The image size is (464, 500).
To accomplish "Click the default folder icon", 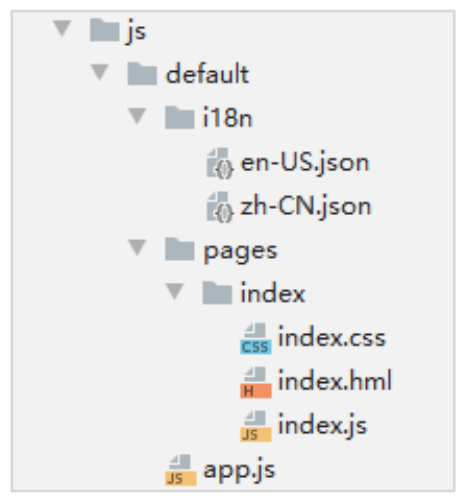I will click(x=142, y=74).
